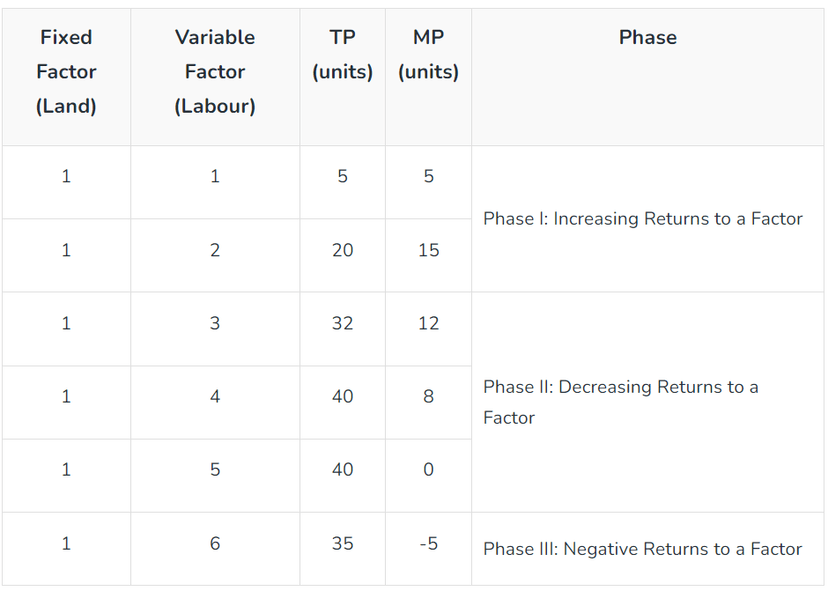Image resolution: width=828 pixels, height=591 pixels.
Task: Select the negative MP value -5 cell
Action: [428, 544]
